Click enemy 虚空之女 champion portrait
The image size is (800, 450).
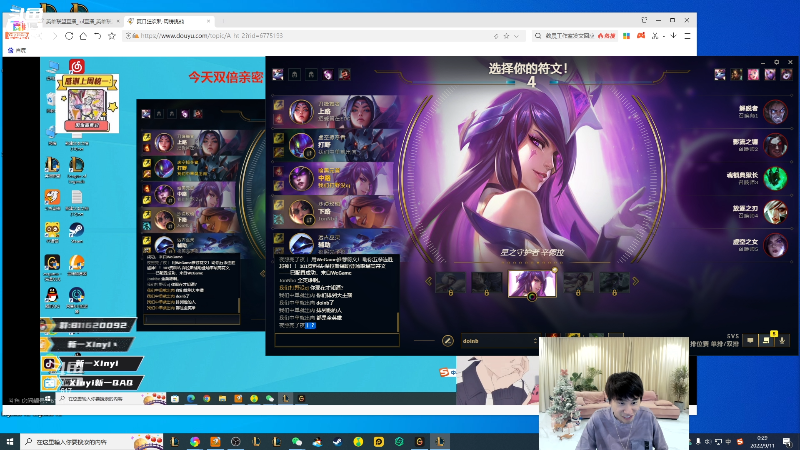point(775,245)
